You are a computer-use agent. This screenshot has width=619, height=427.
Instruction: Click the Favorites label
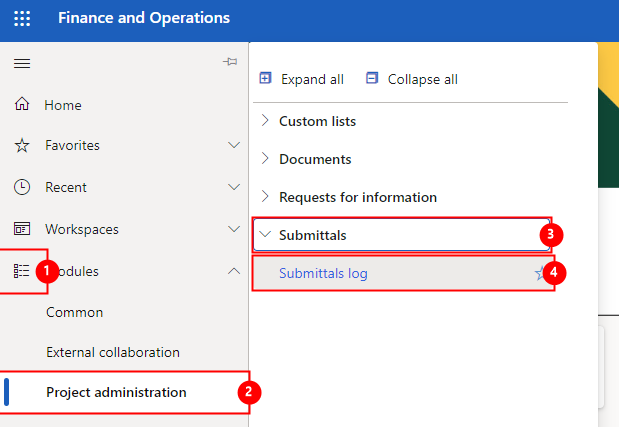(x=72, y=145)
